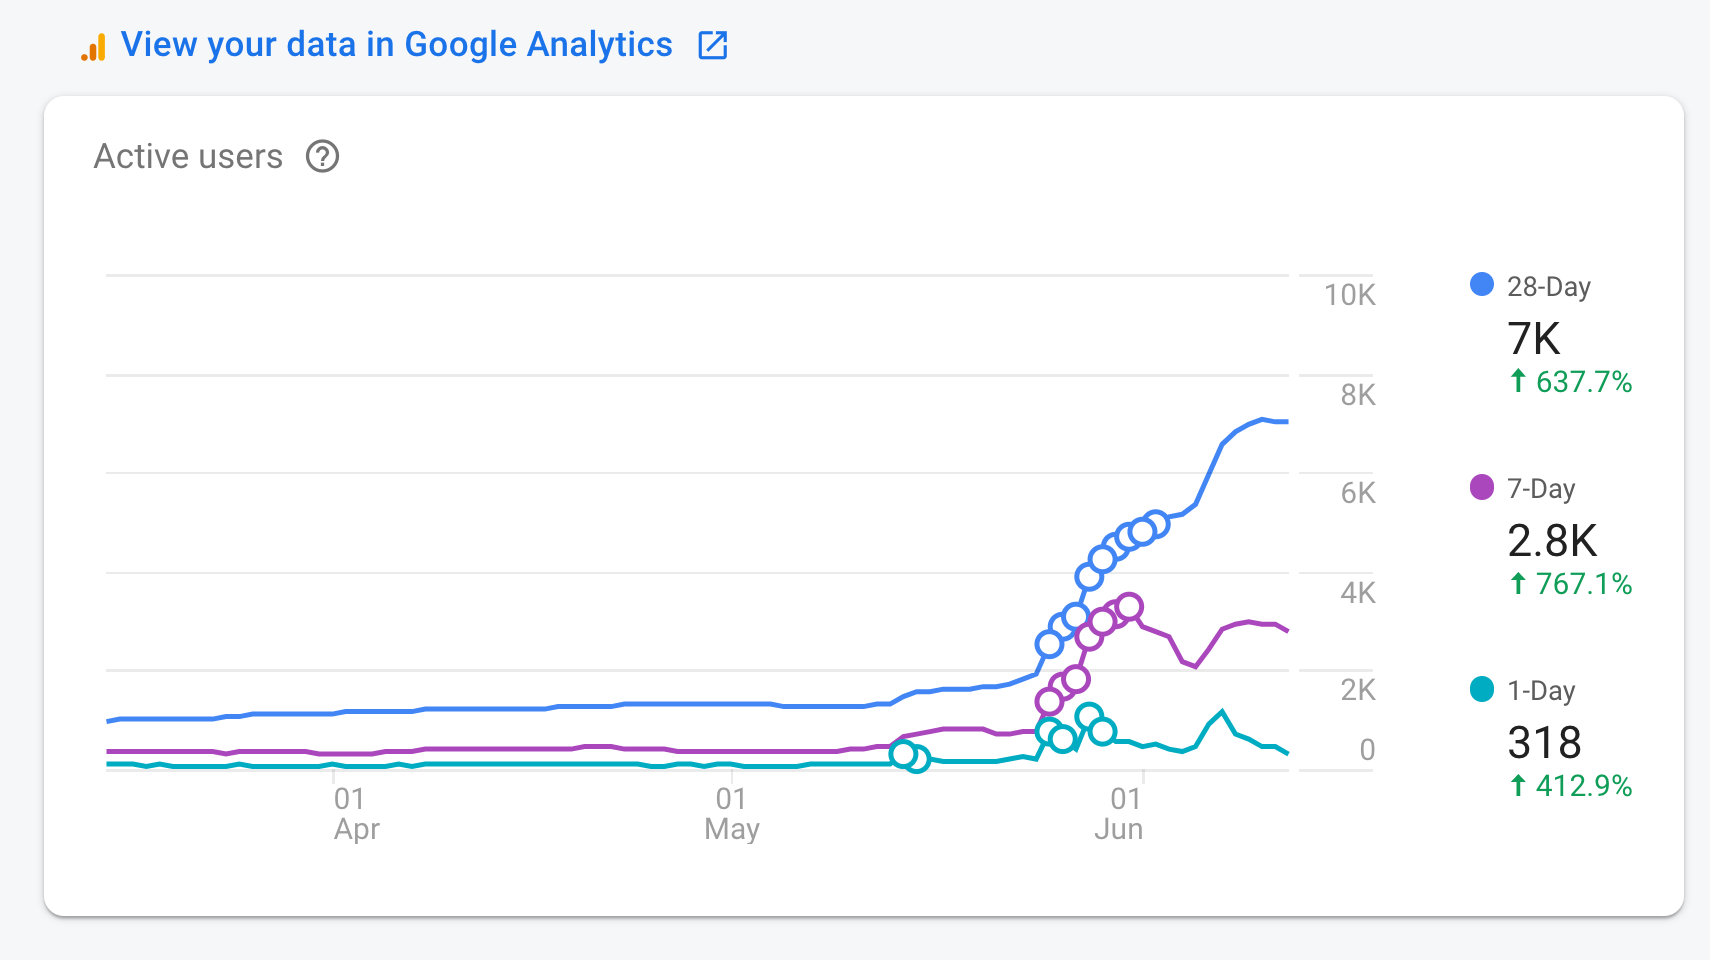Click the 767.1% increase indicator
This screenshot has height=960, width=1710.
point(1570,584)
